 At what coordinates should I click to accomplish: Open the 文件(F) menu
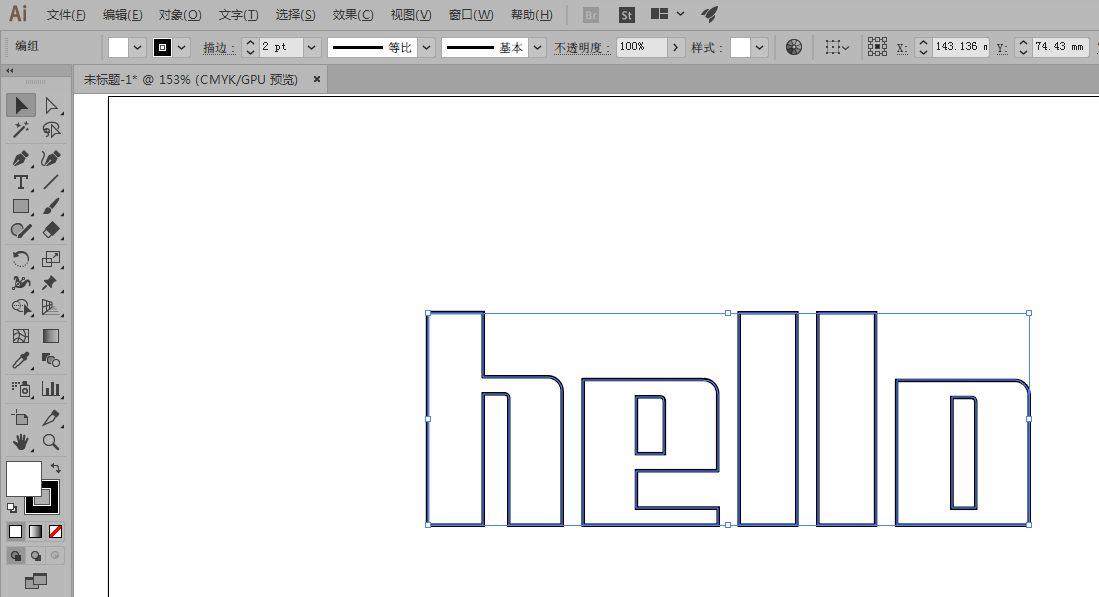[66, 15]
